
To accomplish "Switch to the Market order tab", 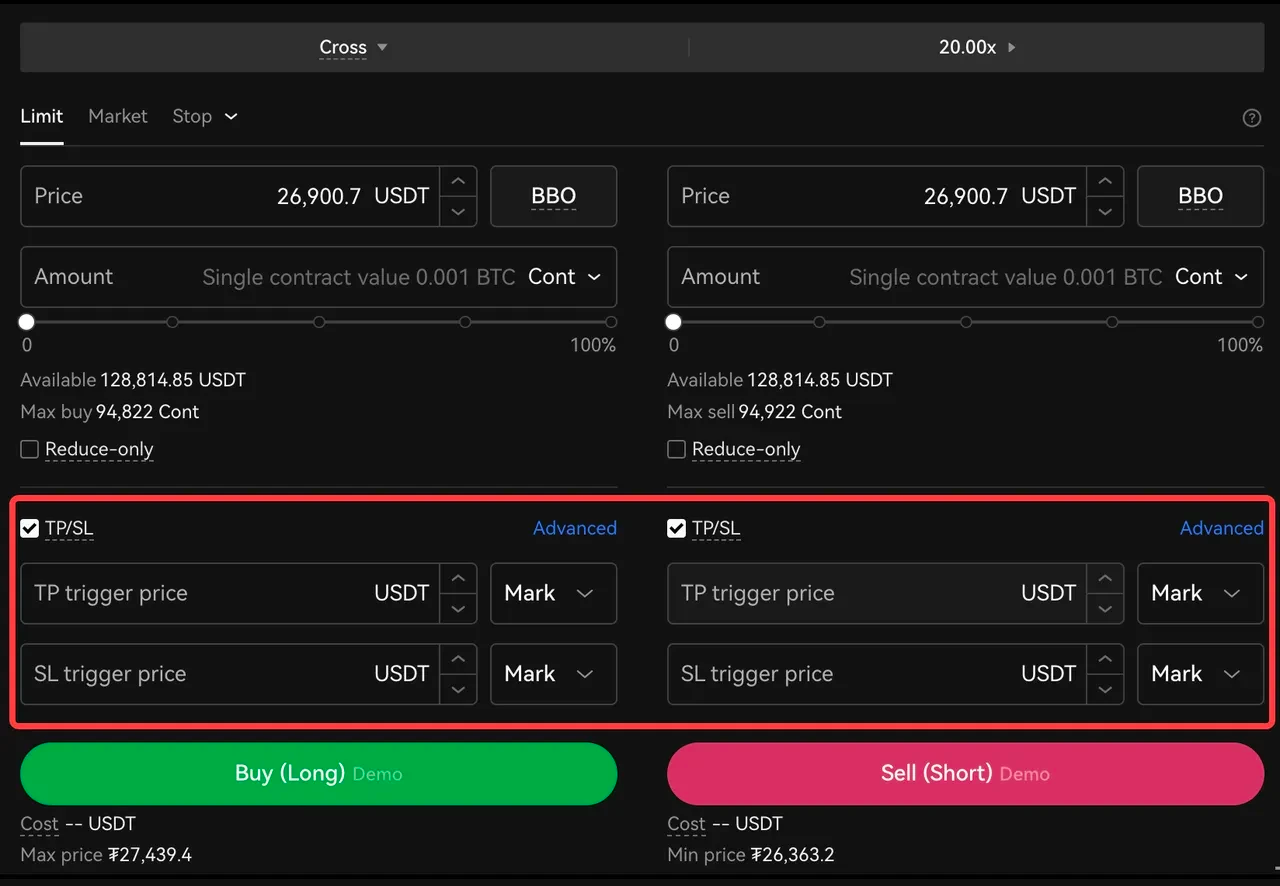I will (x=117, y=116).
